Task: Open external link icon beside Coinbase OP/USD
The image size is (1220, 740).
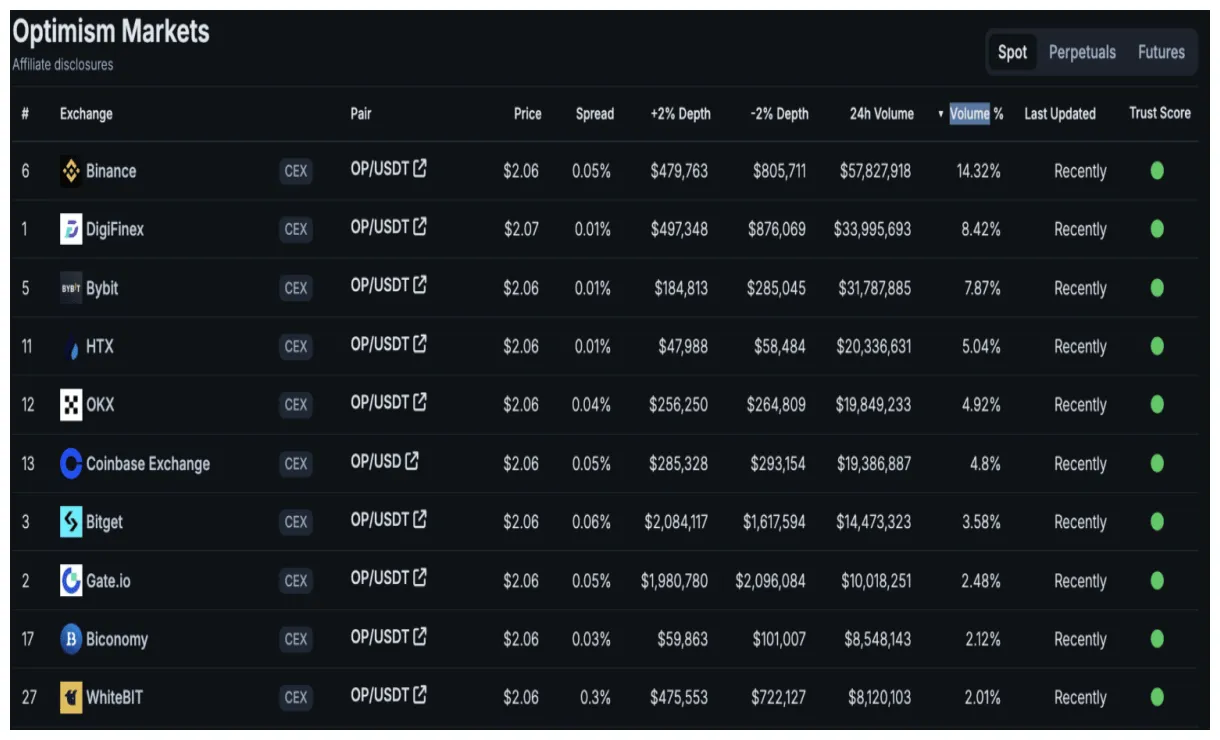Action: [x=412, y=461]
